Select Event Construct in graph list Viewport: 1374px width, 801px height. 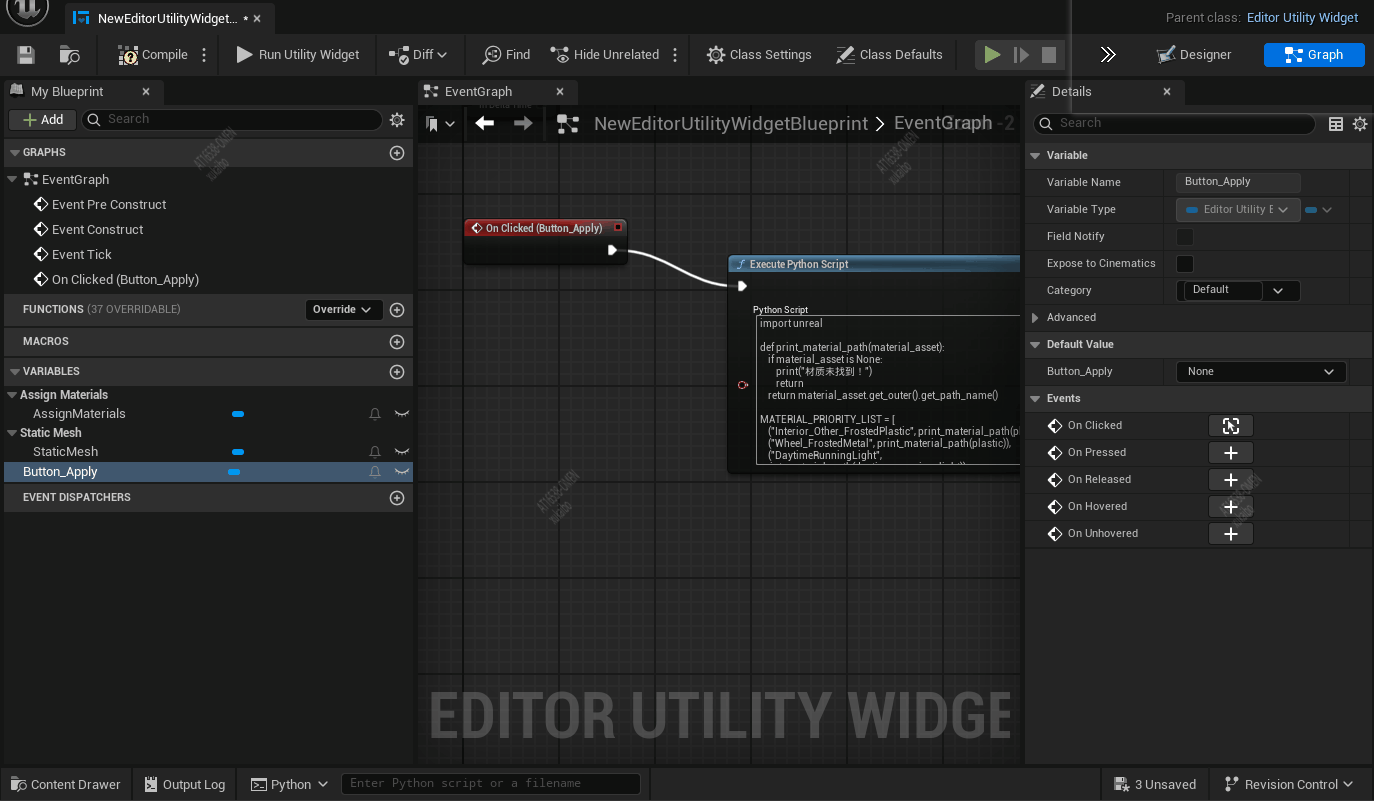tap(97, 229)
